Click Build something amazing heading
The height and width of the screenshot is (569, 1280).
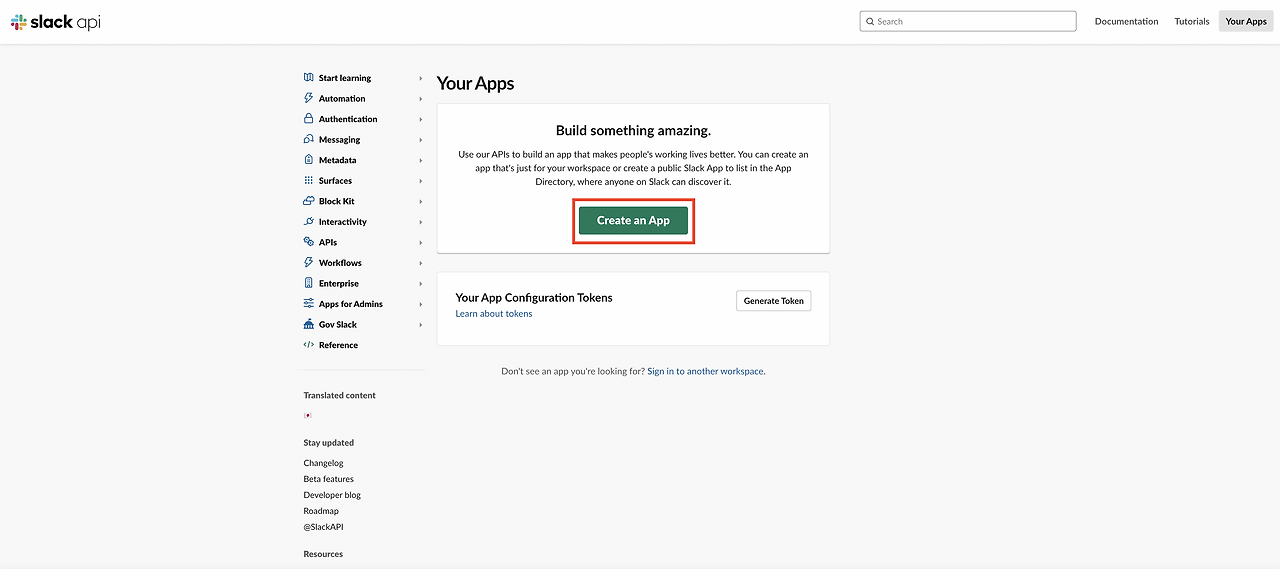point(633,130)
